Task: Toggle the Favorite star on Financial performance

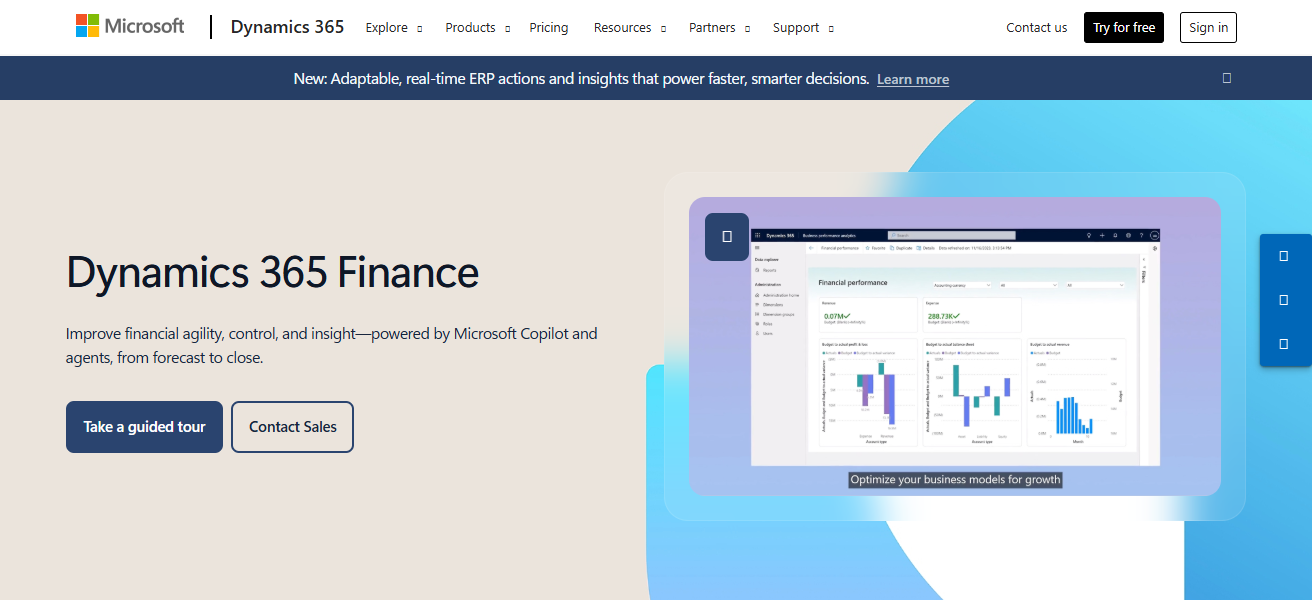Action: click(x=867, y=248)
